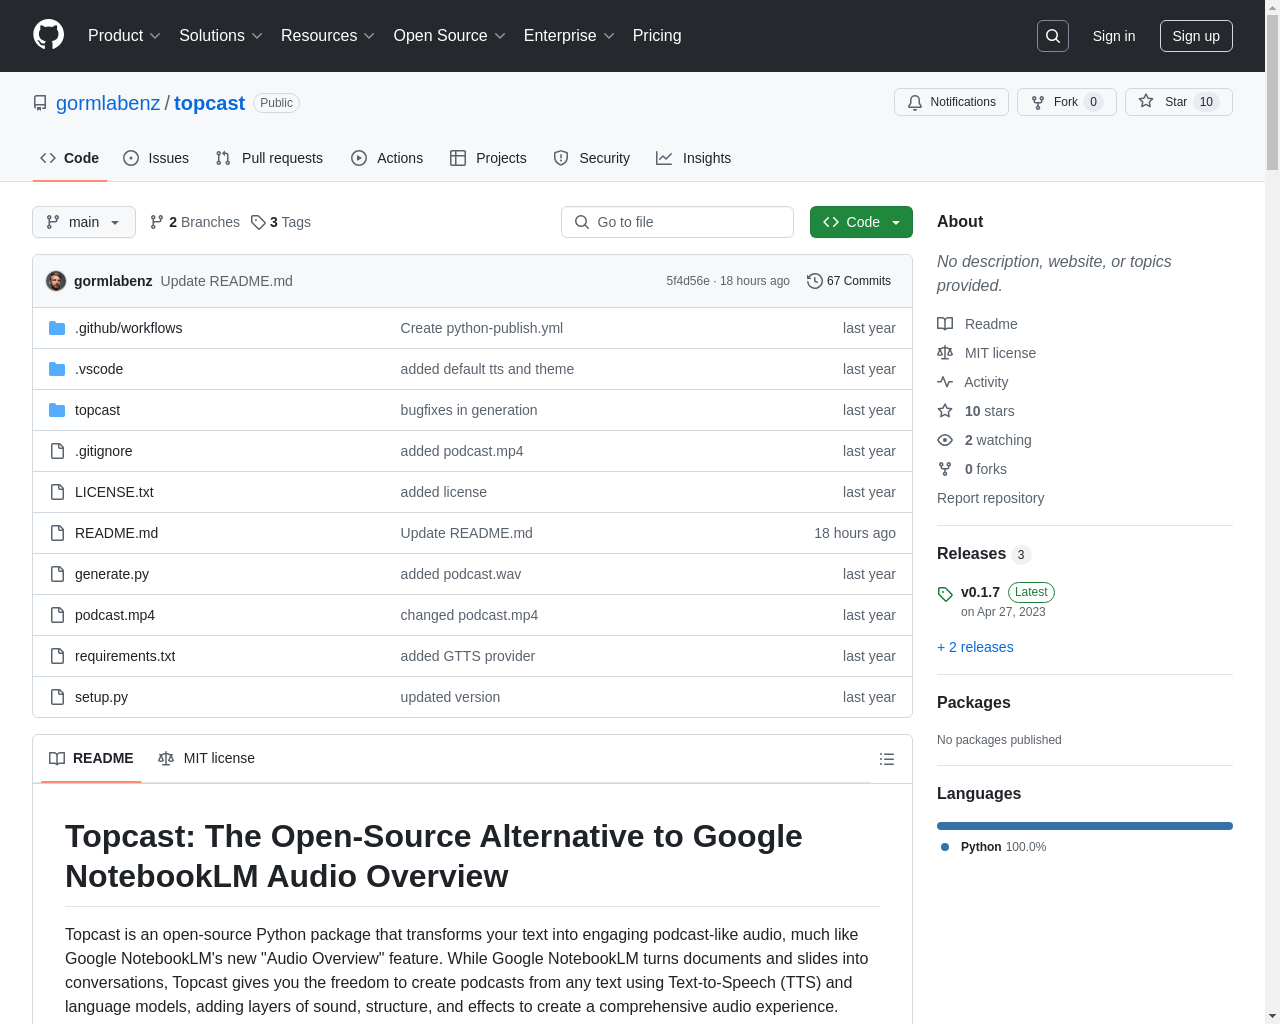Open the main branch selector dropdown
1280x1024 pixels.
84,222
